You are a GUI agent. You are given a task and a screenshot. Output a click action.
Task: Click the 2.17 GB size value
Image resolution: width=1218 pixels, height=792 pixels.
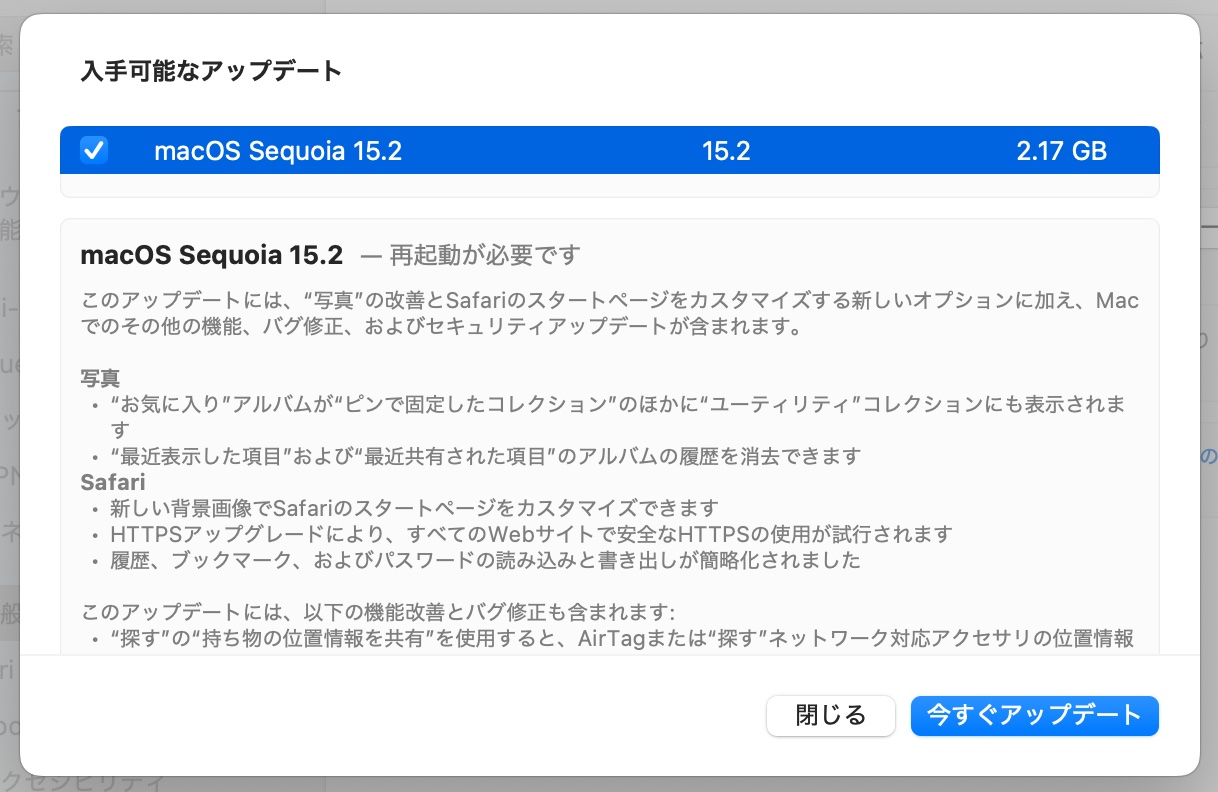1061,151
